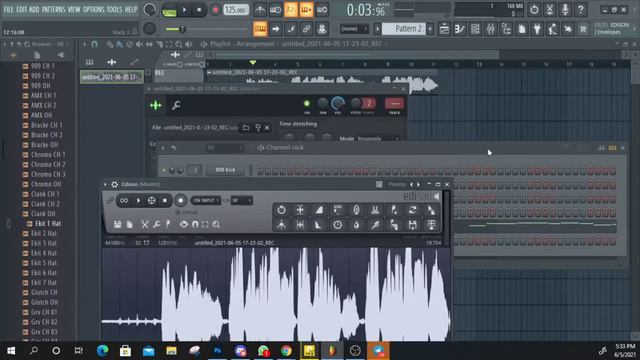
Task: Select untitled_2021-06-05 clip in playlist picker
Action: coord(111,77)
